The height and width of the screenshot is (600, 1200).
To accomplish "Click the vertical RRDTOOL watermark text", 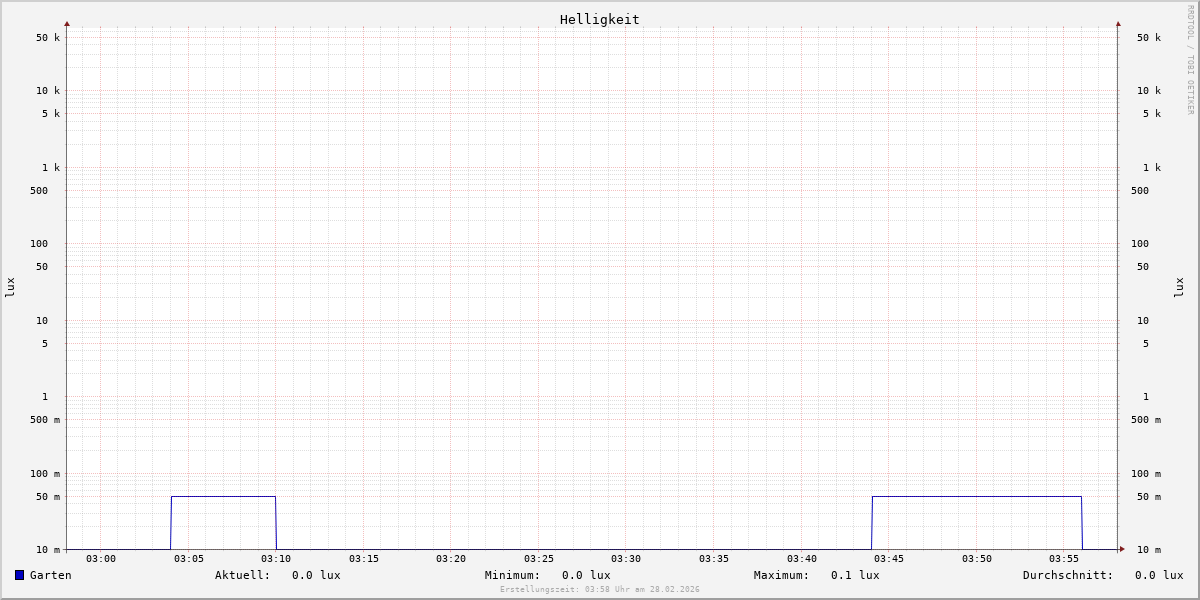I will click(1190, 60).
